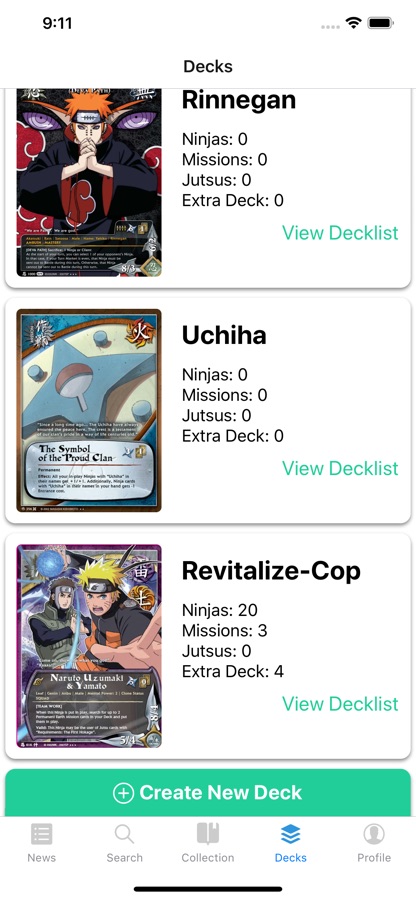The image size is (416, 900).
Task: Open the Profile person icon
Action: [374, 834]
